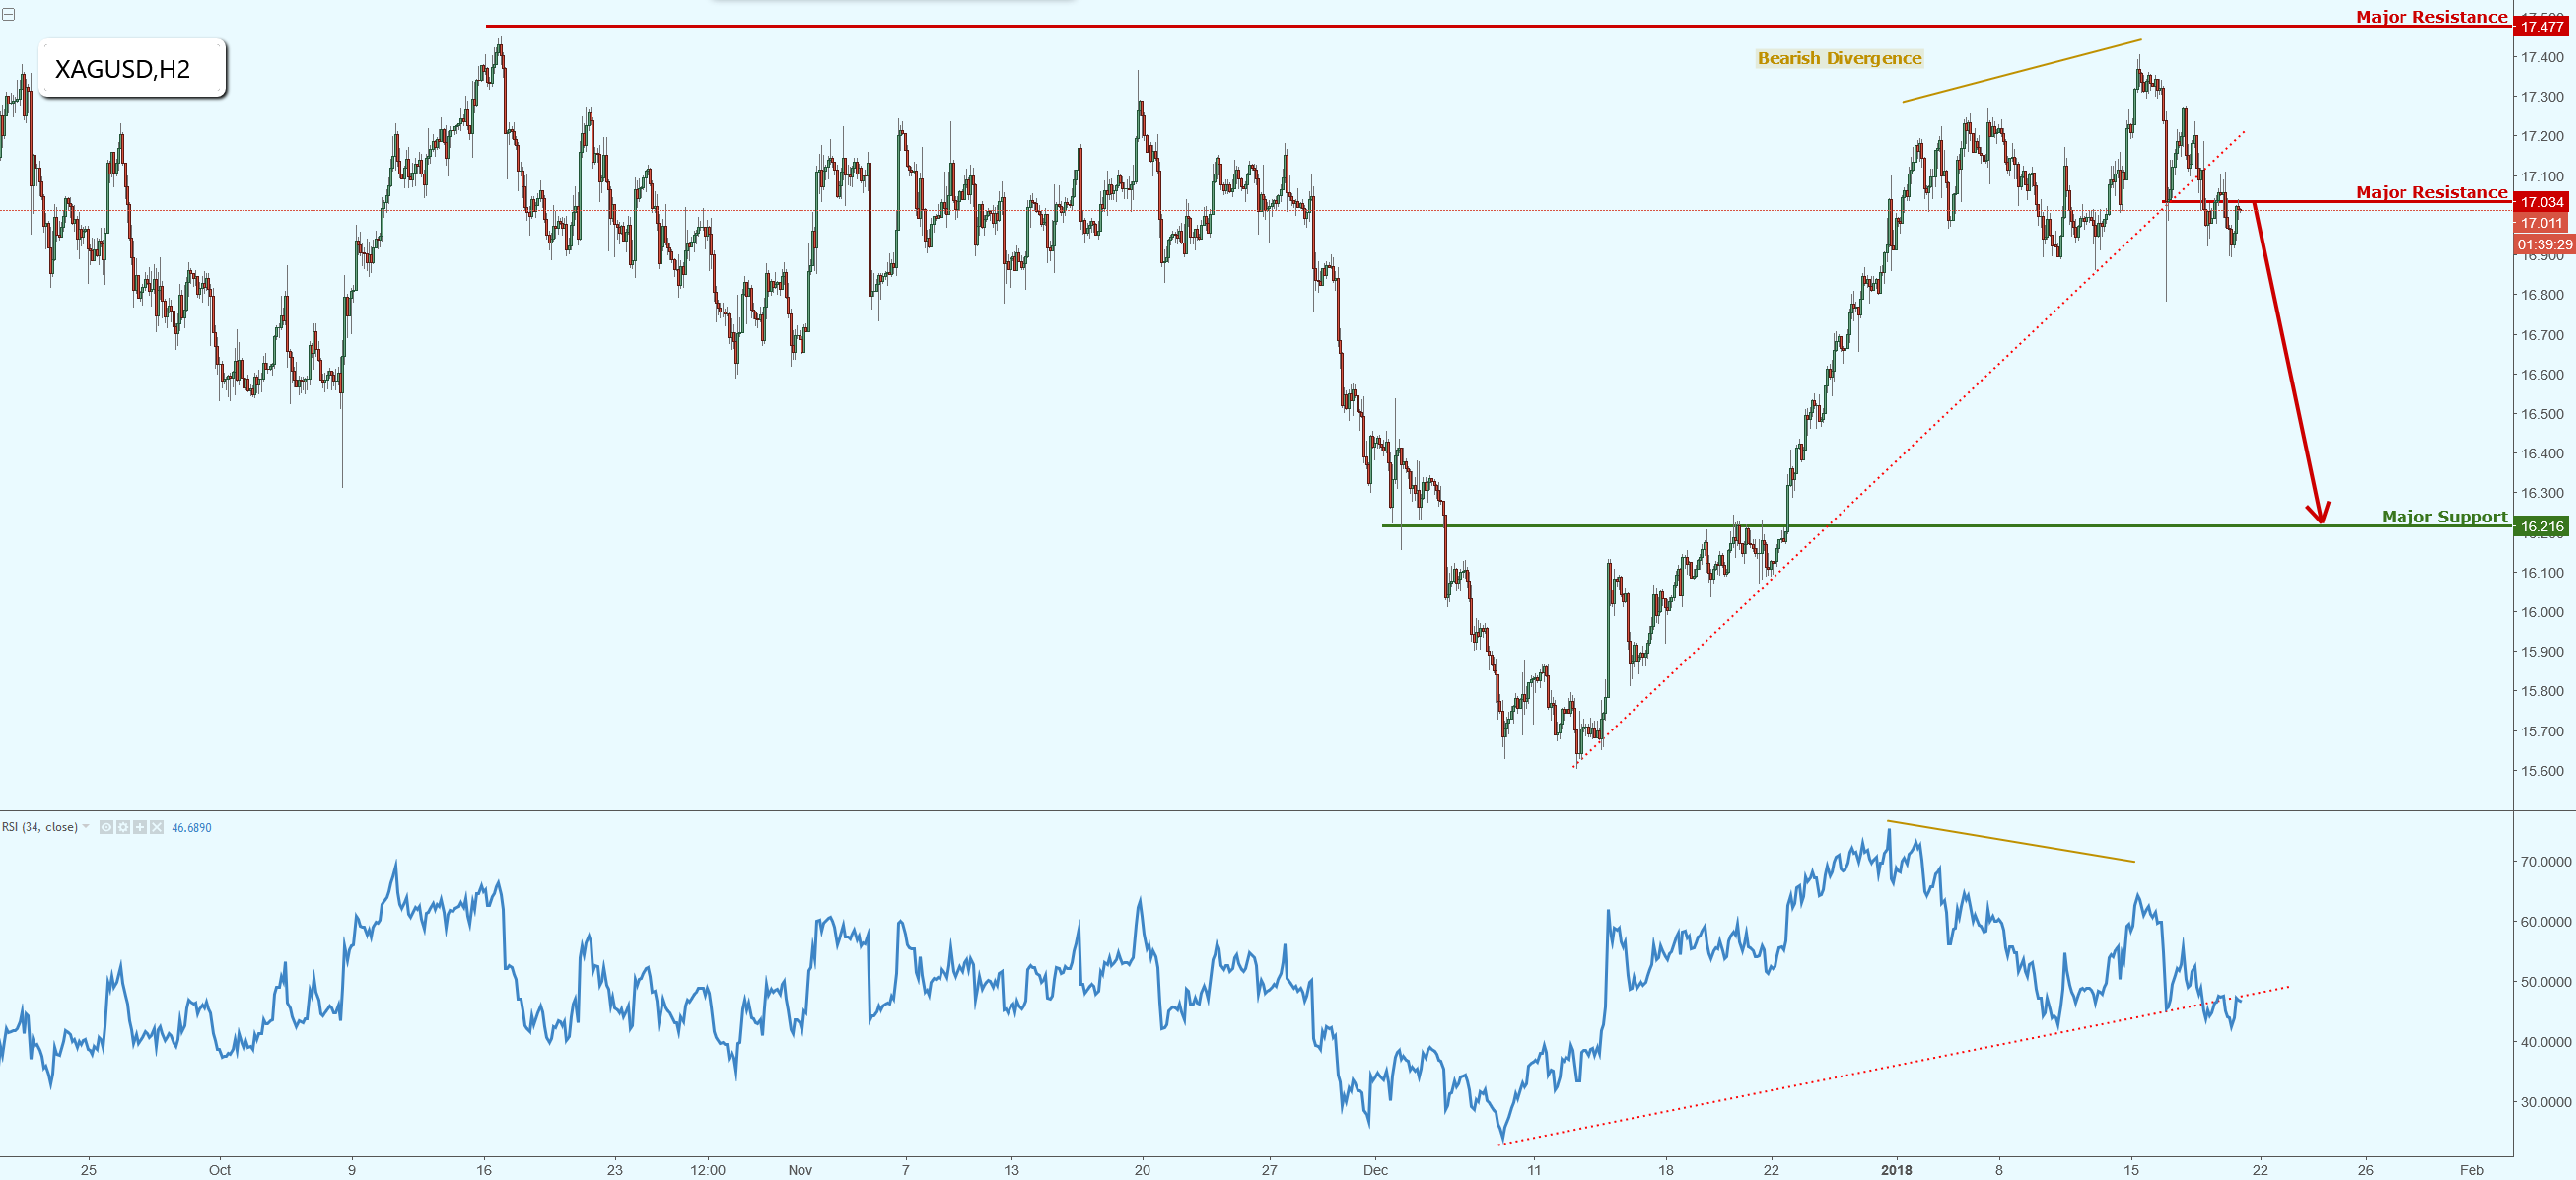Click the 22 label after 2018 on time axis
The height and width of the screenshot is (1180, 2576).
2259,1169
